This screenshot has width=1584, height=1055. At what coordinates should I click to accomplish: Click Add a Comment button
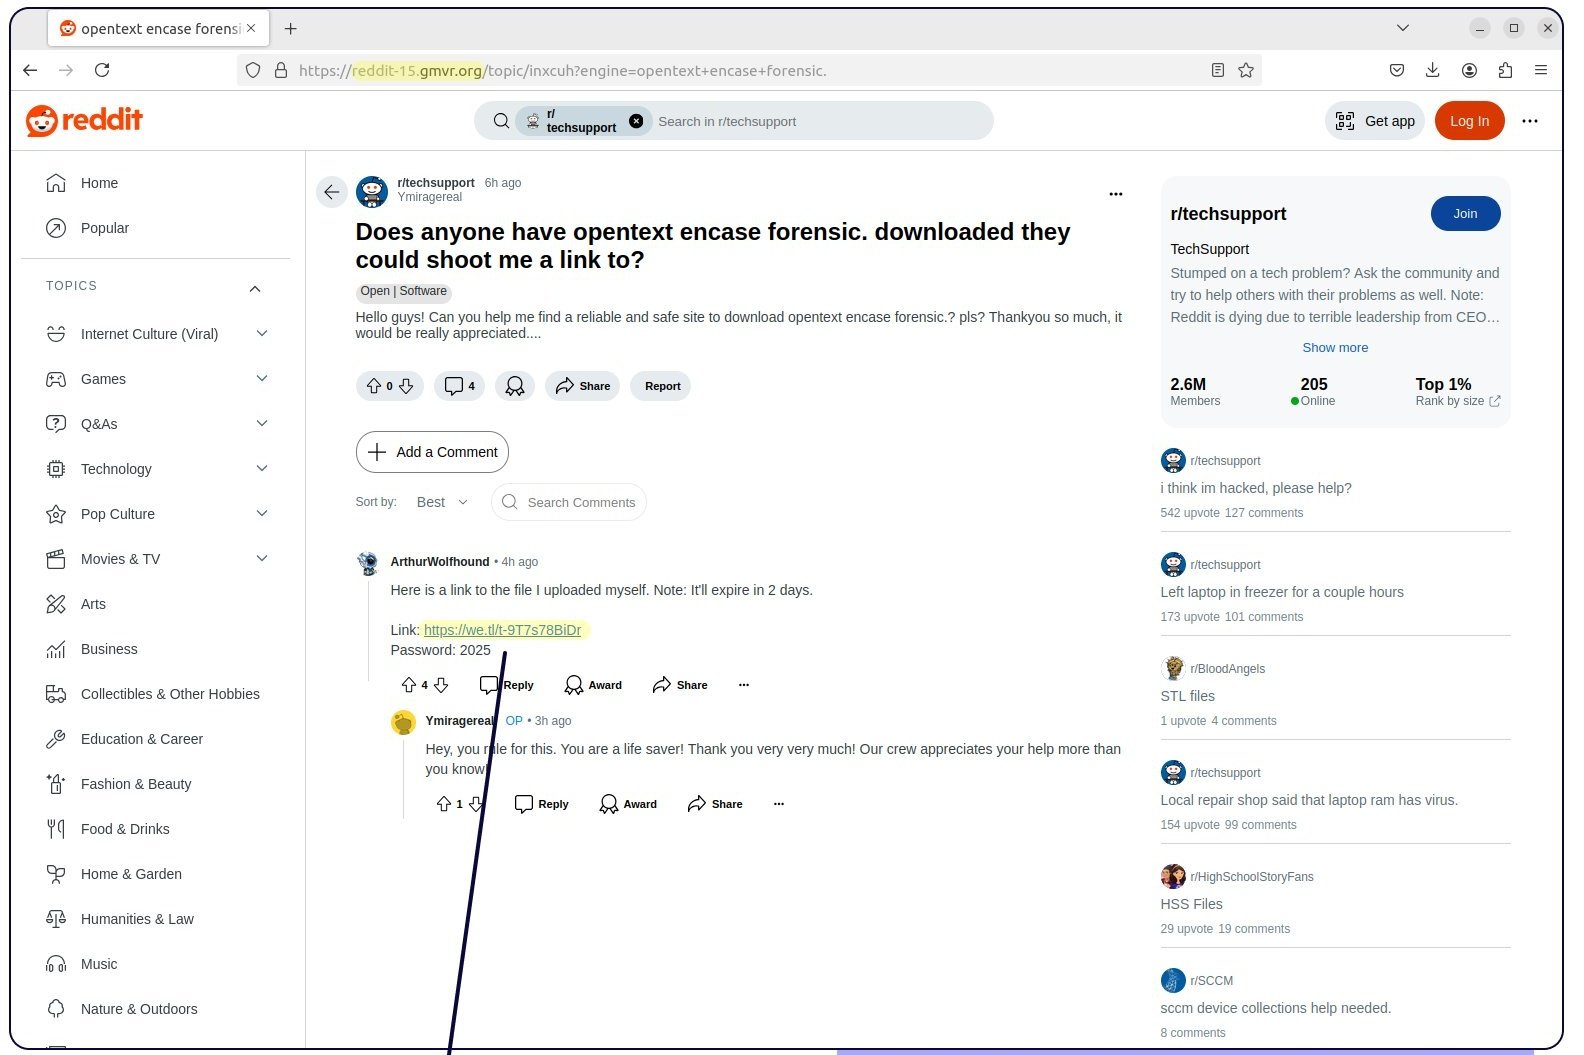pyautogui.click(x=432, y=452)
